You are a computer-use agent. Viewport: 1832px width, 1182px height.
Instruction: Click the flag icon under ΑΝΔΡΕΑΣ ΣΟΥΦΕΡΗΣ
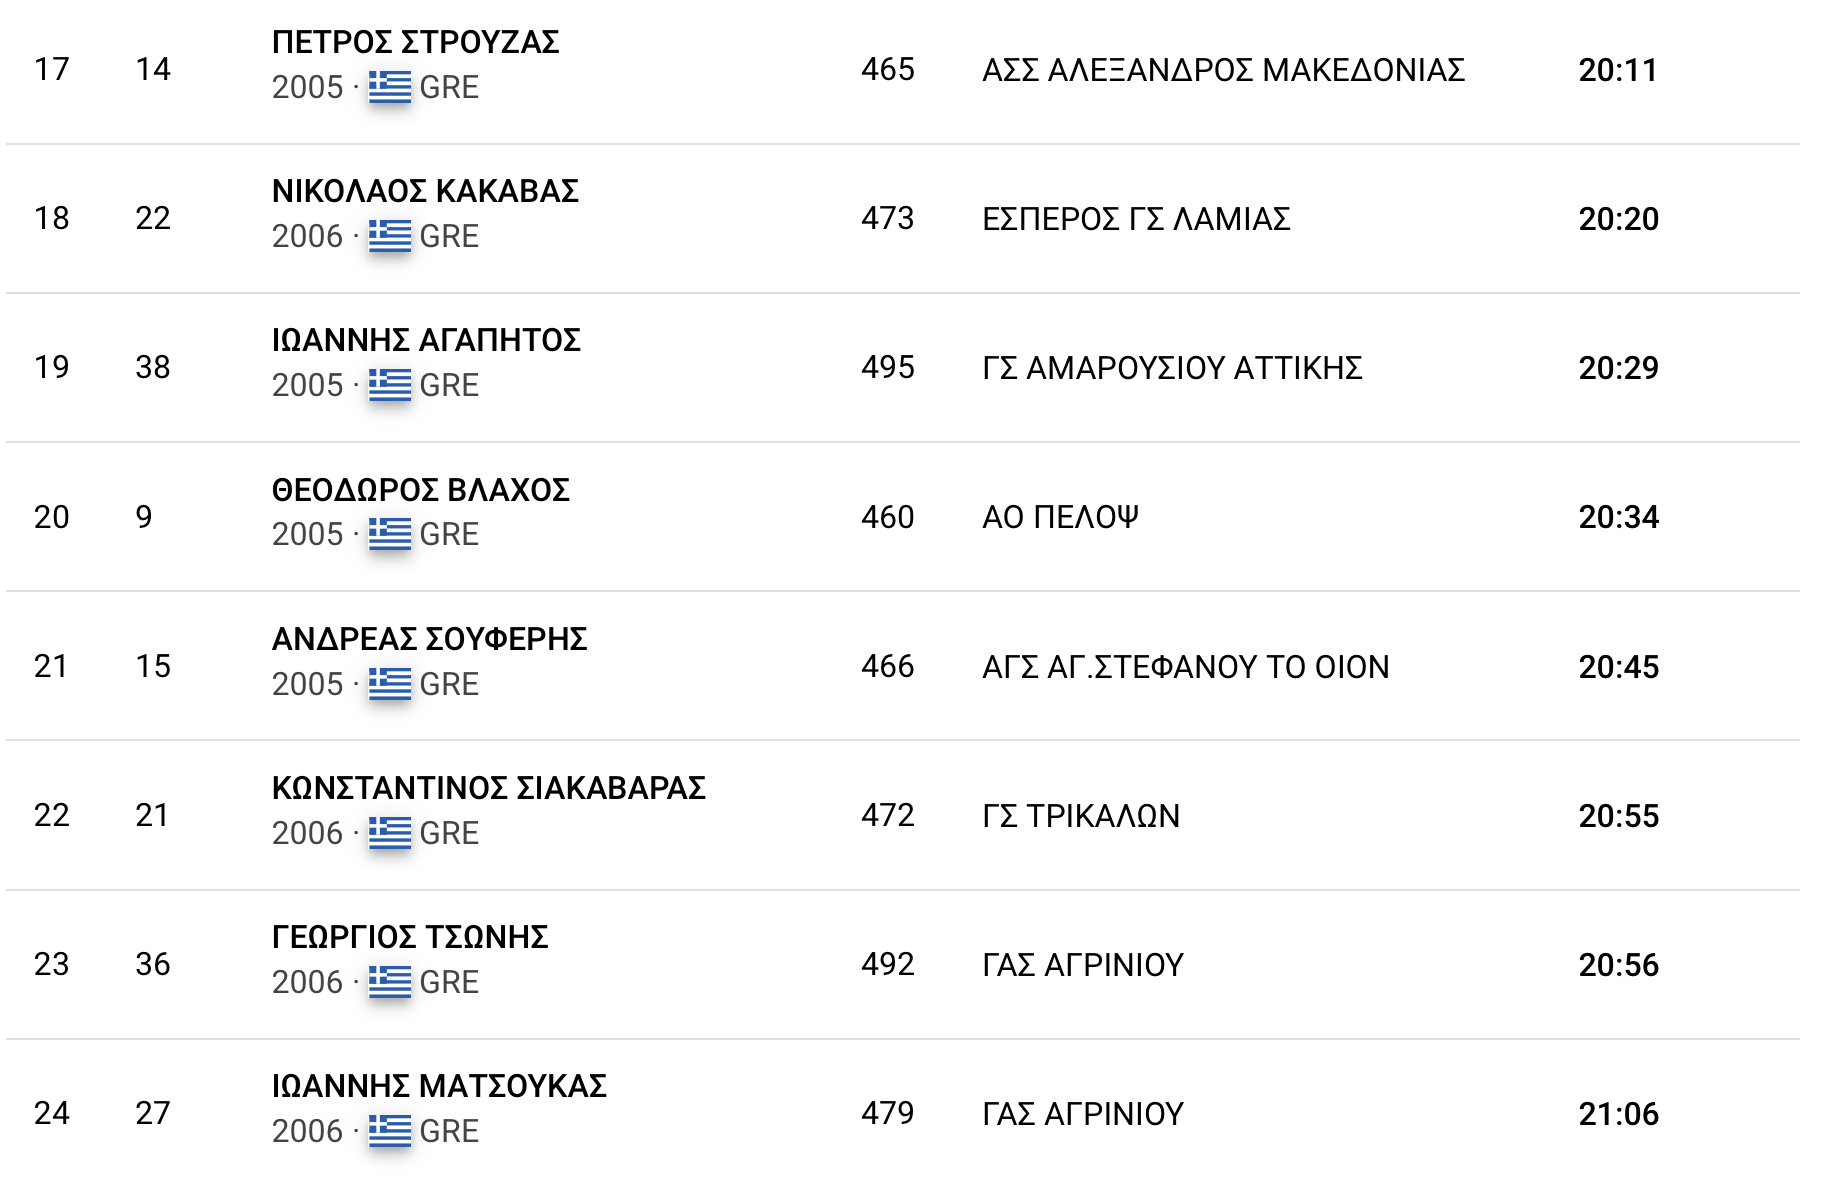[389, 684]
